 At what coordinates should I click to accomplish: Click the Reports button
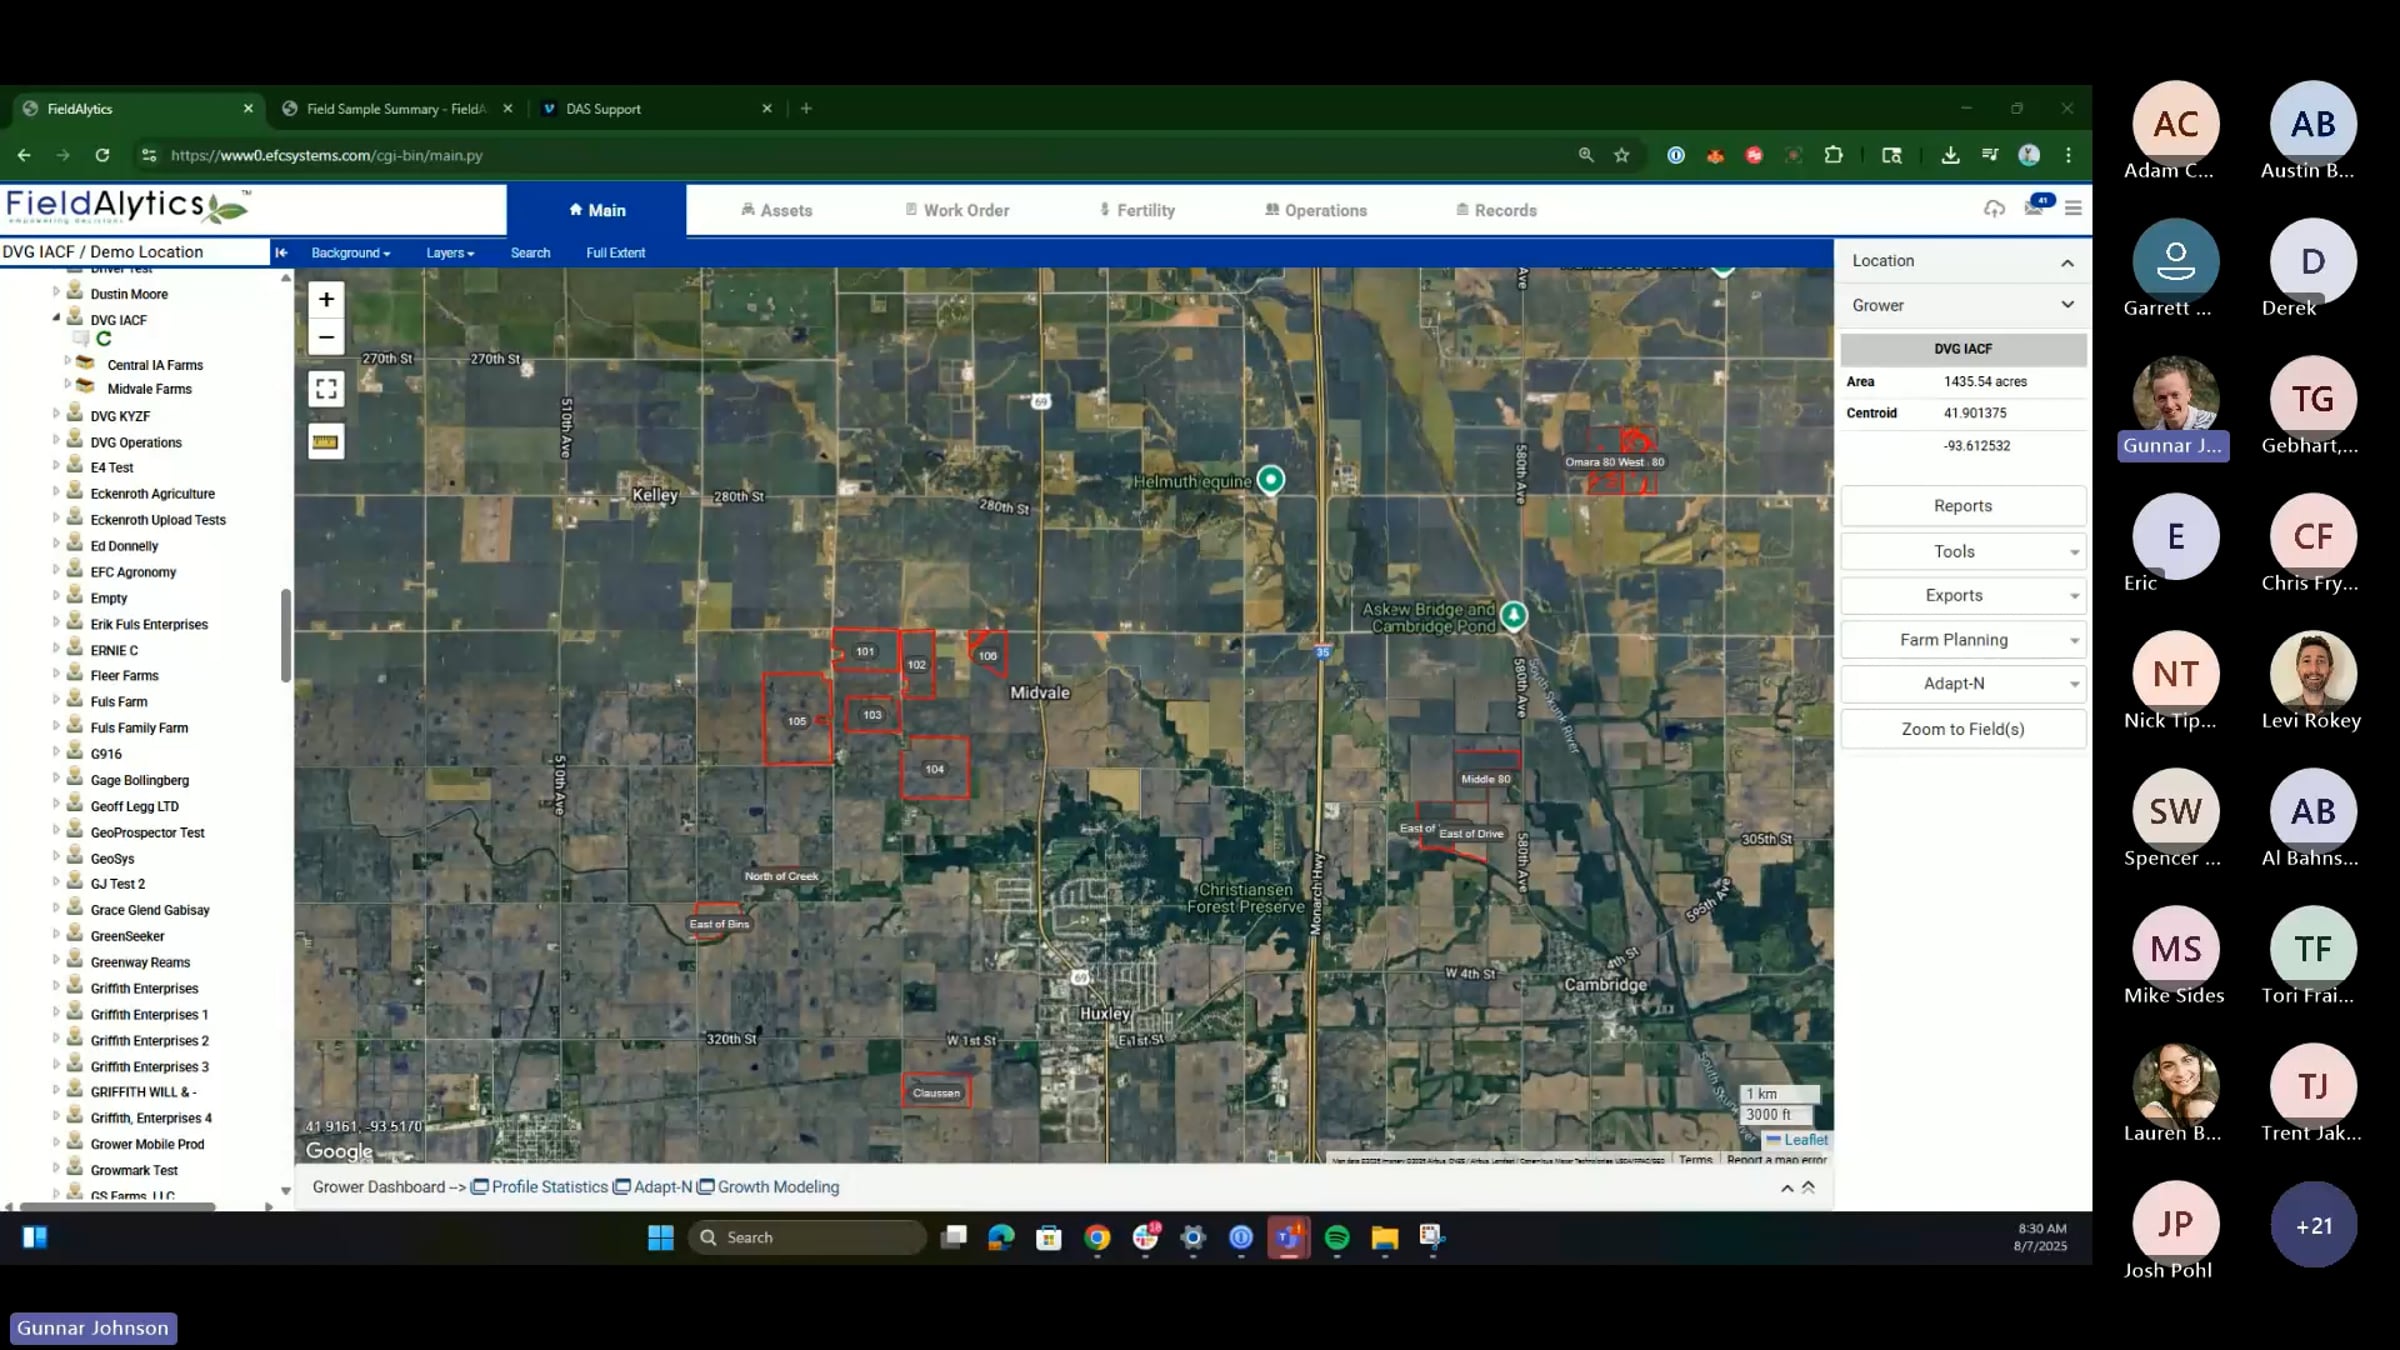pyautogui.click(x=1963, y=506)
